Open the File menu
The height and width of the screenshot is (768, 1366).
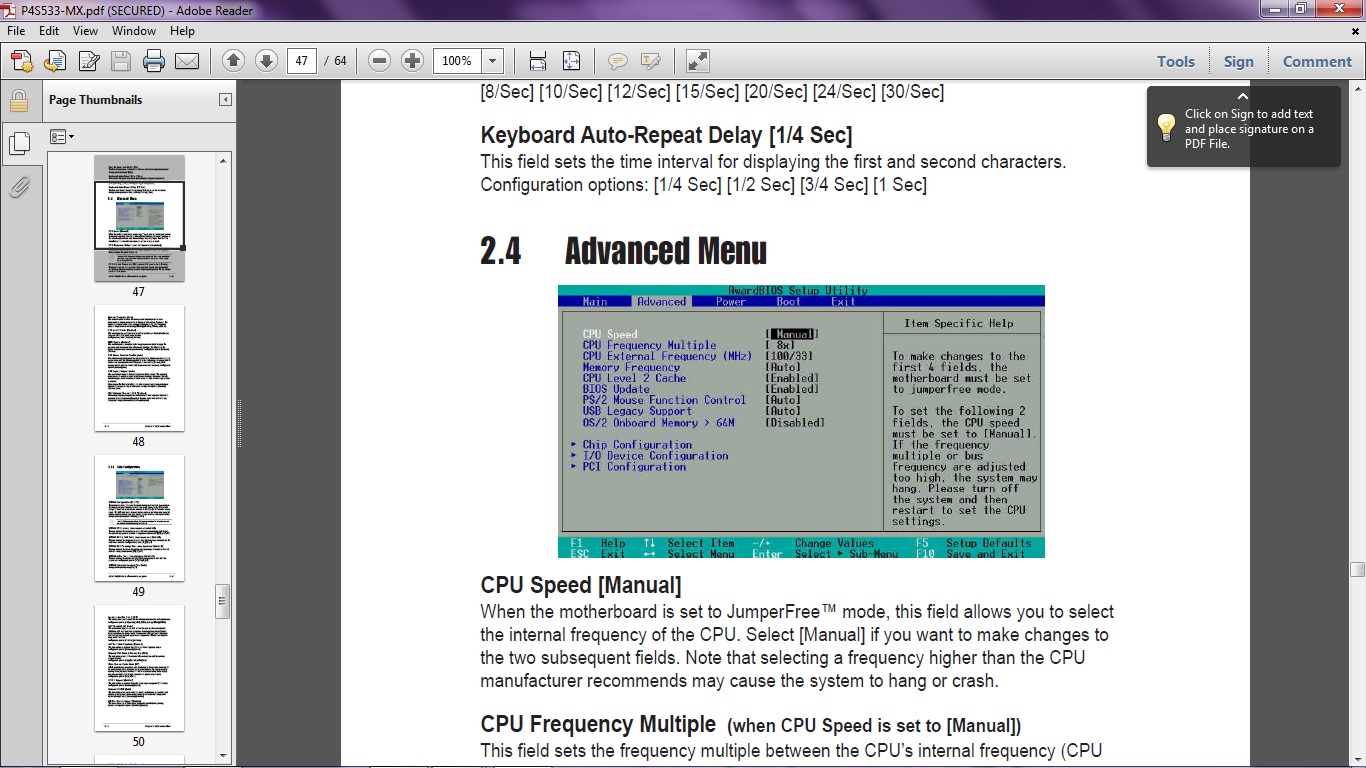17,31
